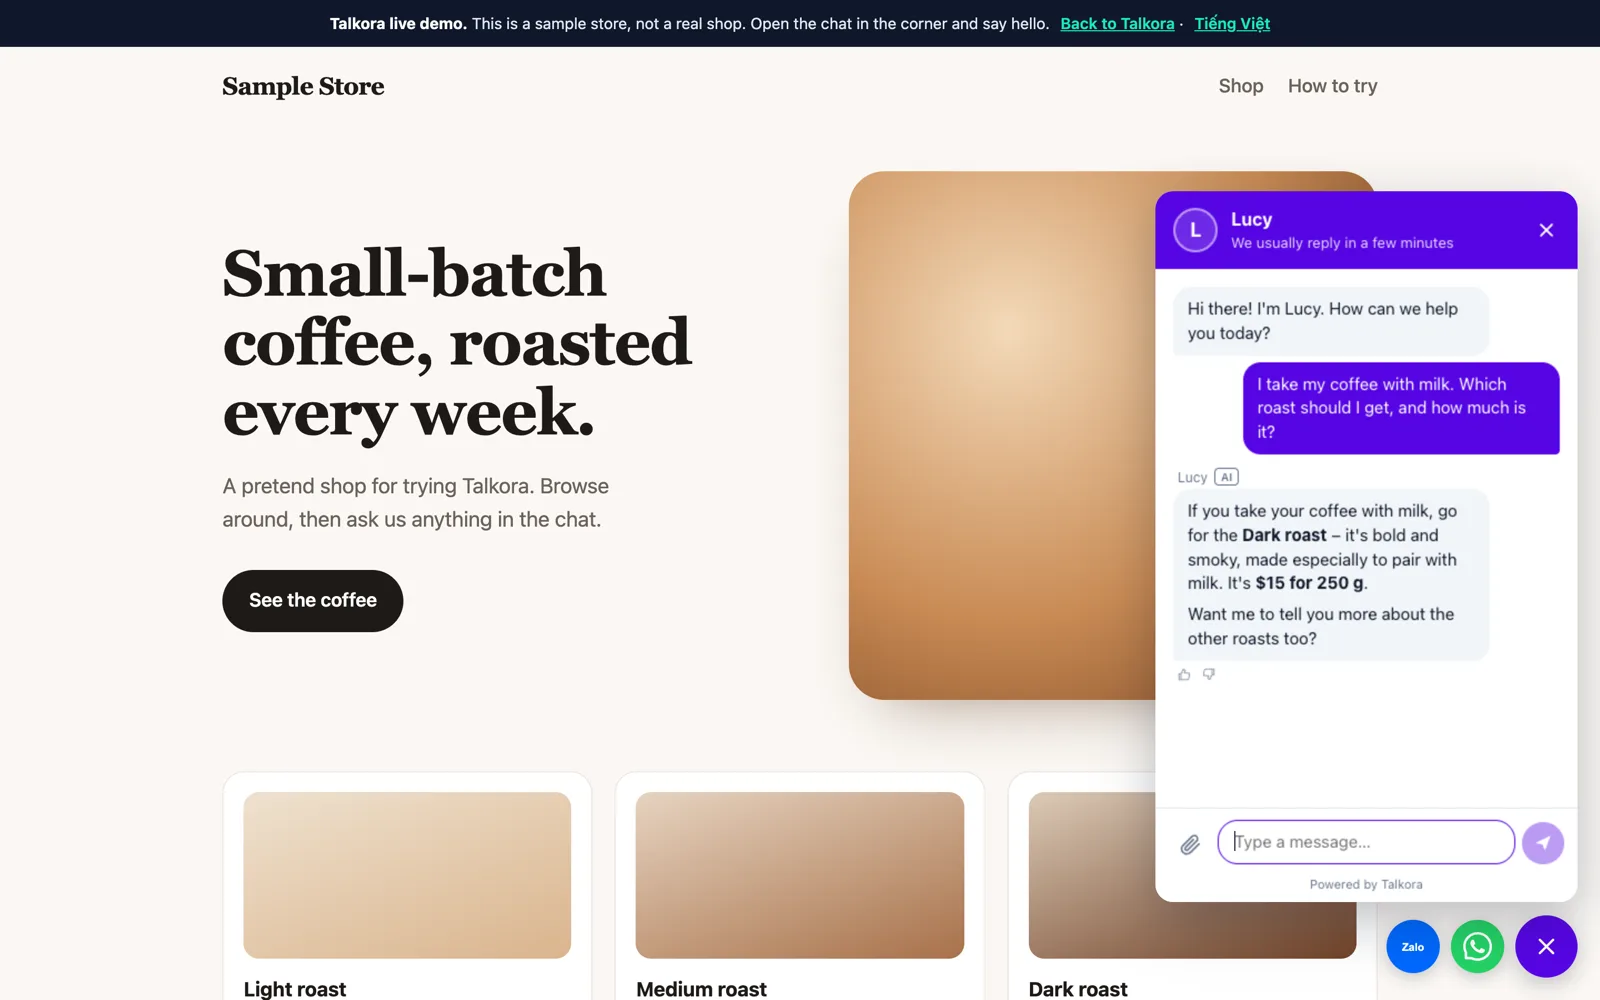
Task: Click the send message arrow button
Action: pos(1543,843)
